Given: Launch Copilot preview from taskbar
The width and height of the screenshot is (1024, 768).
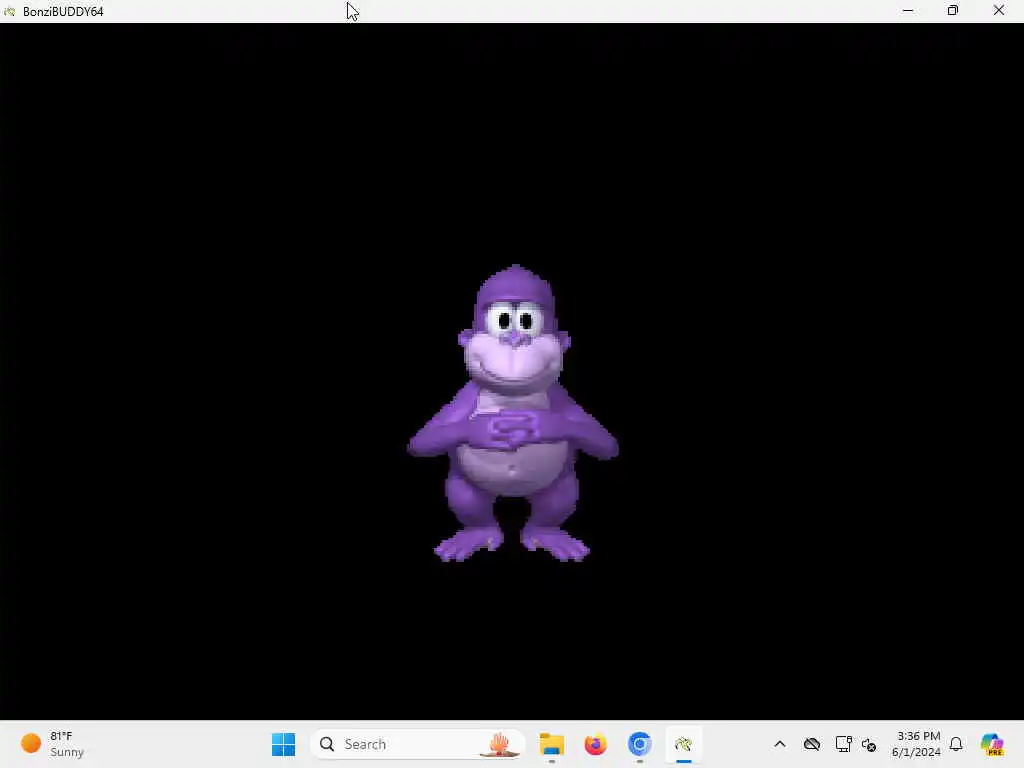Looking at the screenshot, I should (x=992, y=744).
